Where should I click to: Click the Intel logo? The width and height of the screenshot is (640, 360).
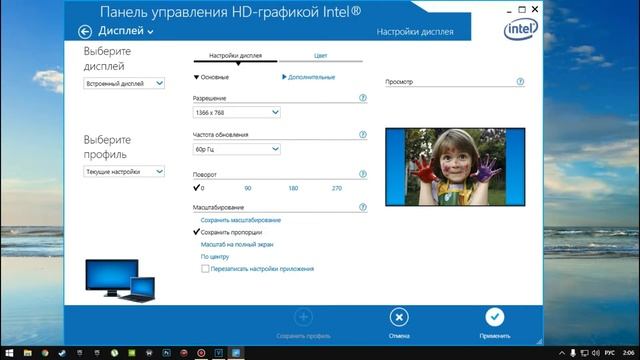click(x=520, y=29)
